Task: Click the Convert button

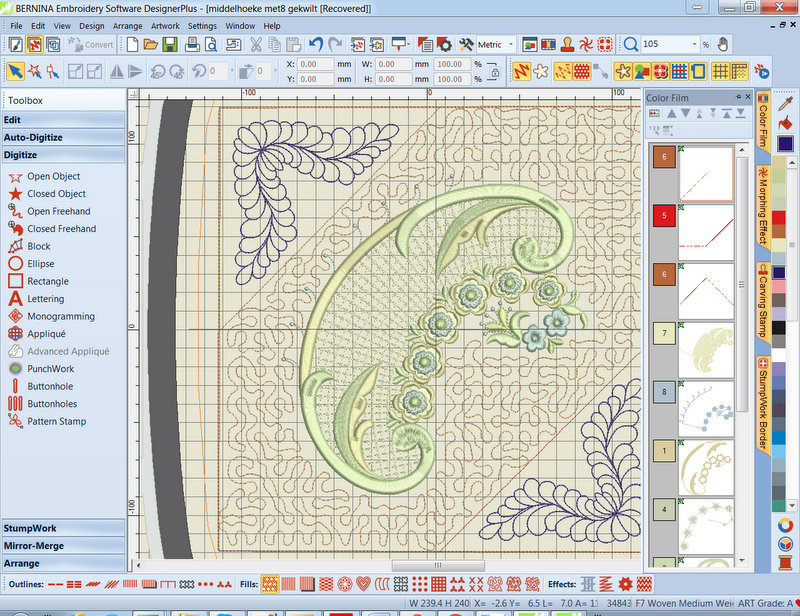Action: [92, 45]
